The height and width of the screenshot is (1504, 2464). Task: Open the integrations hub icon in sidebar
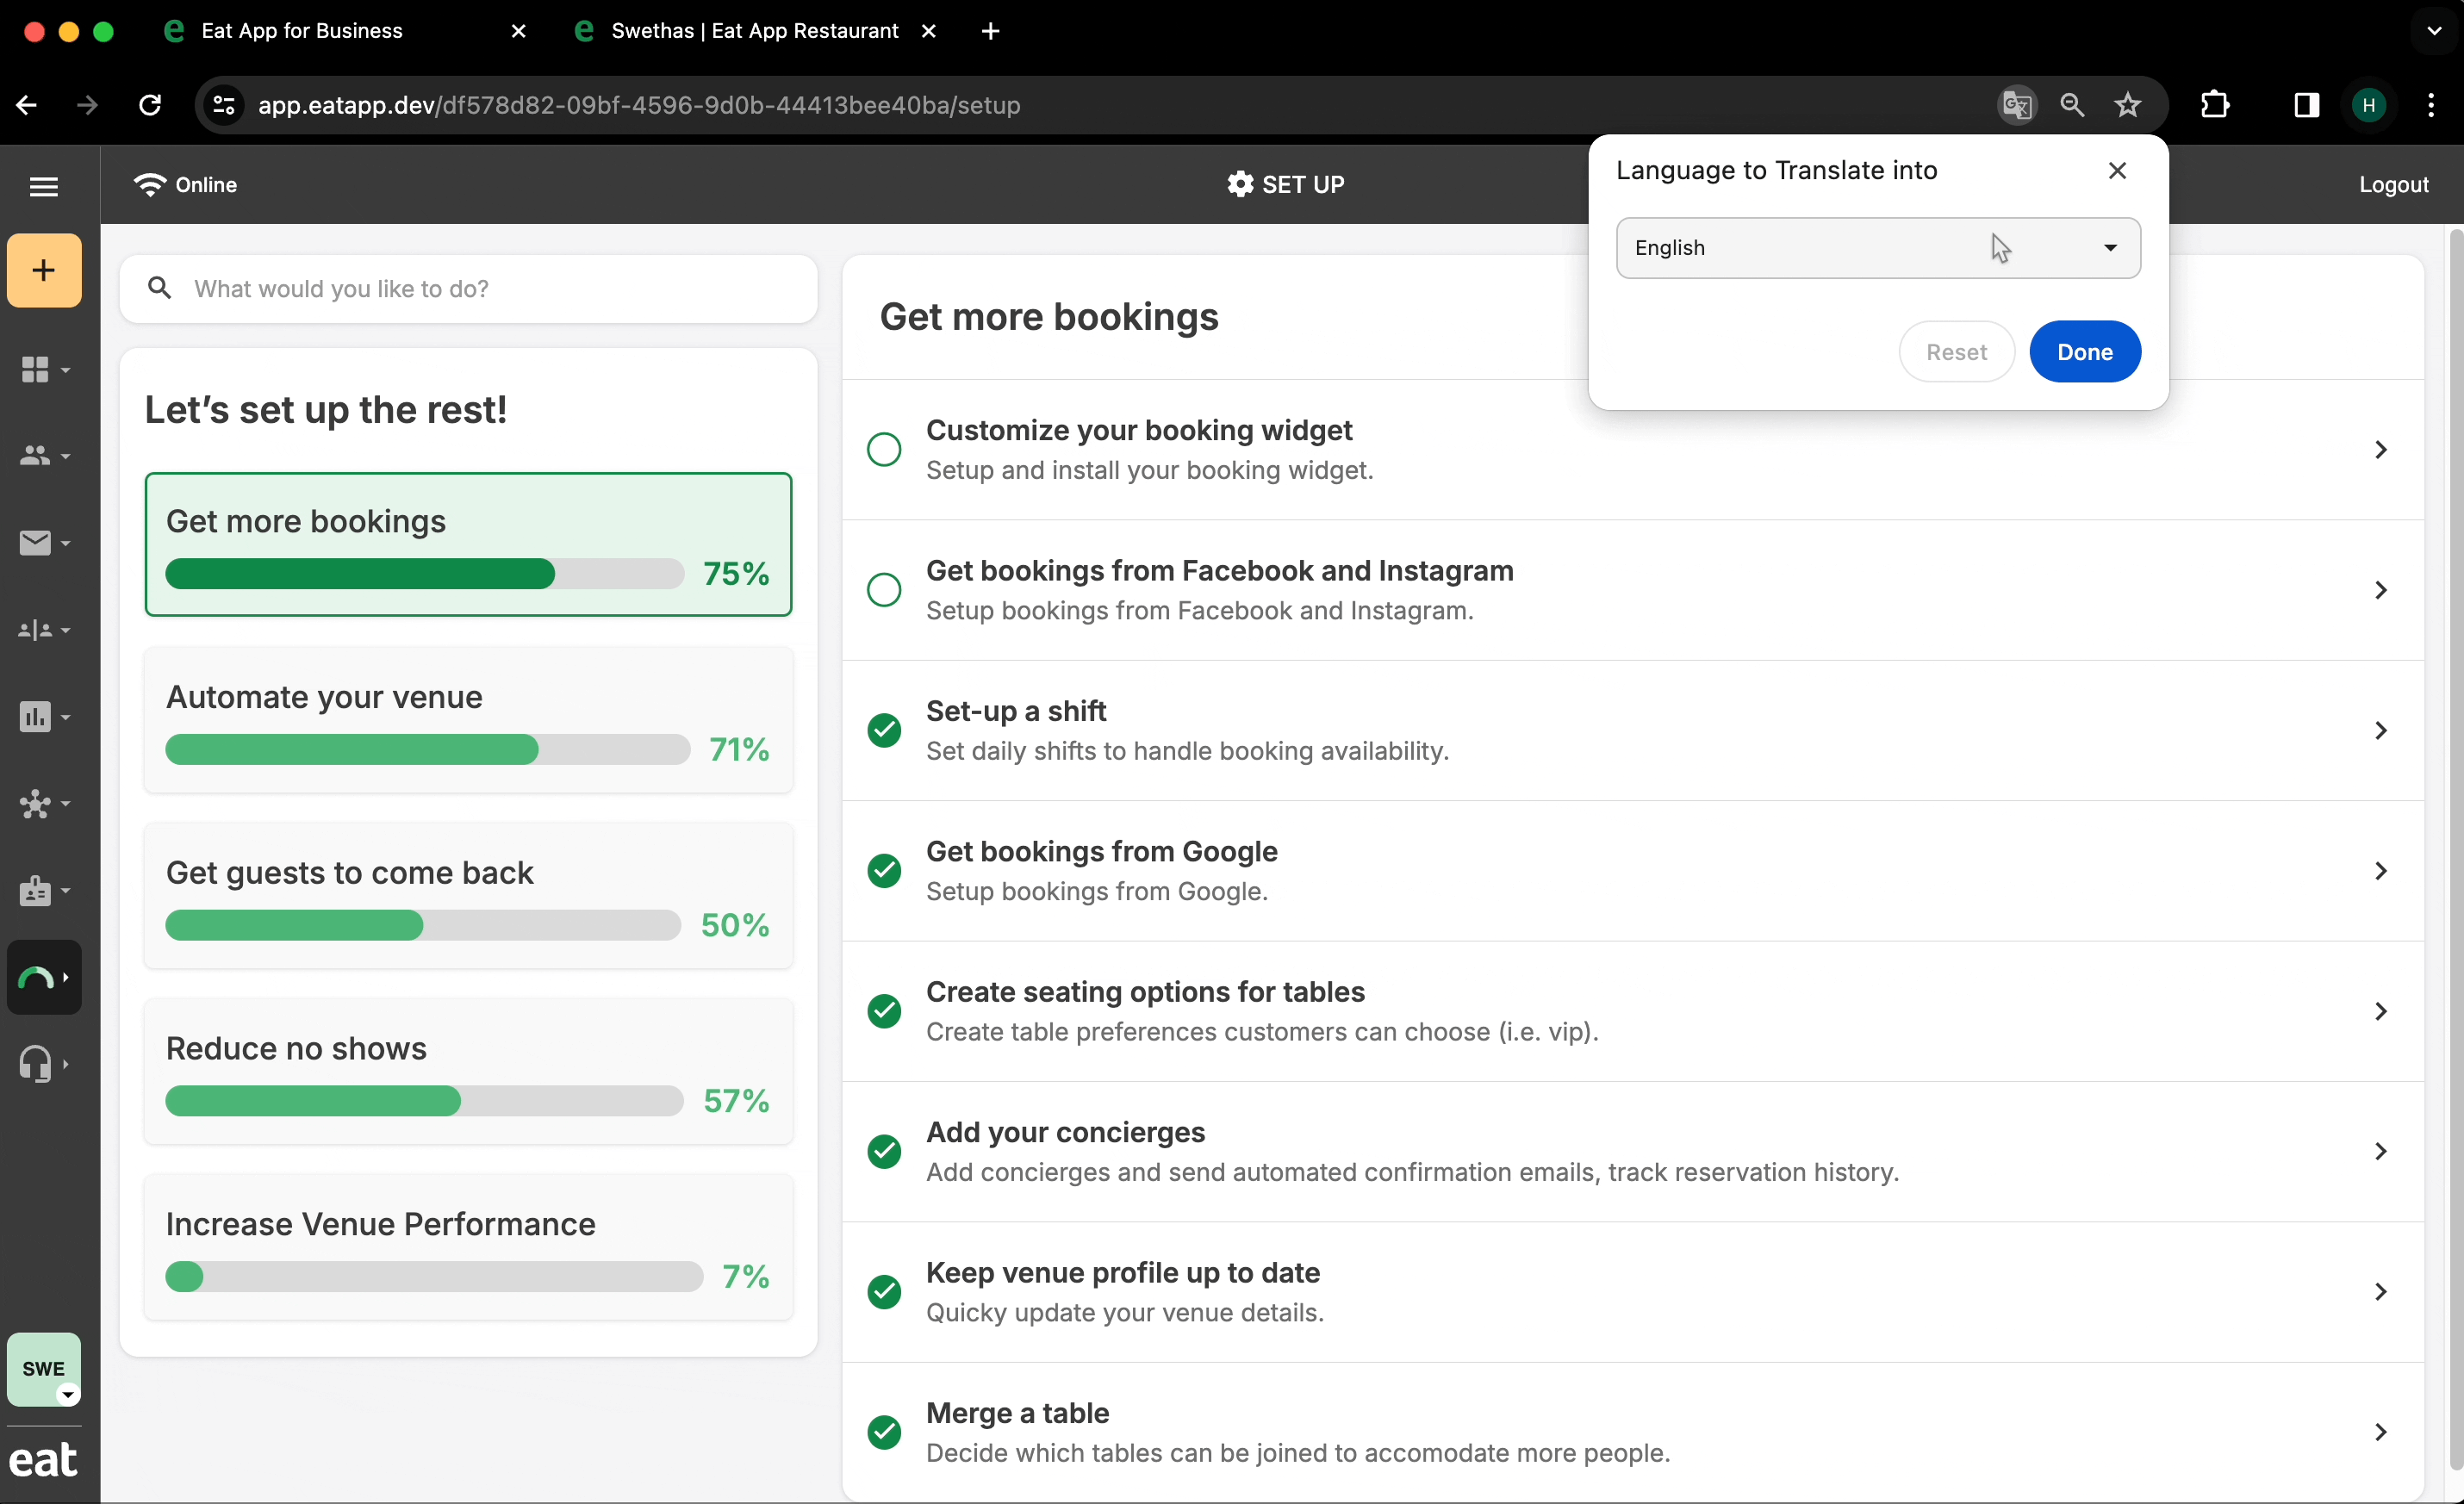click(38, 805)
